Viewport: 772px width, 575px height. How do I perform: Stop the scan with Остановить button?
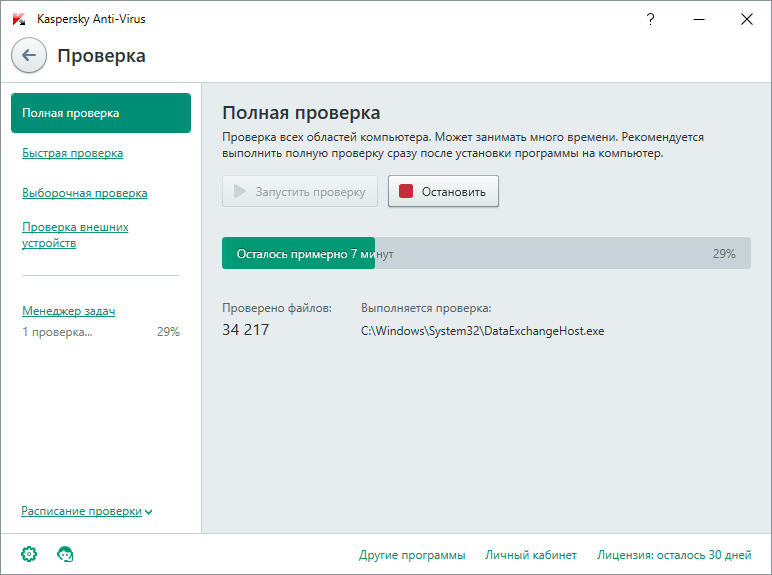coord(443,191)
